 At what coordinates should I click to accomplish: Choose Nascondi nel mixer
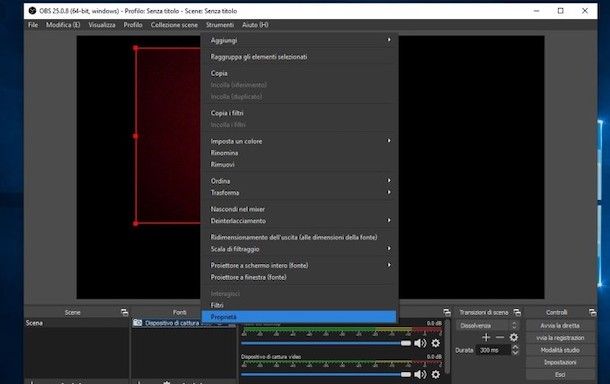300,209
